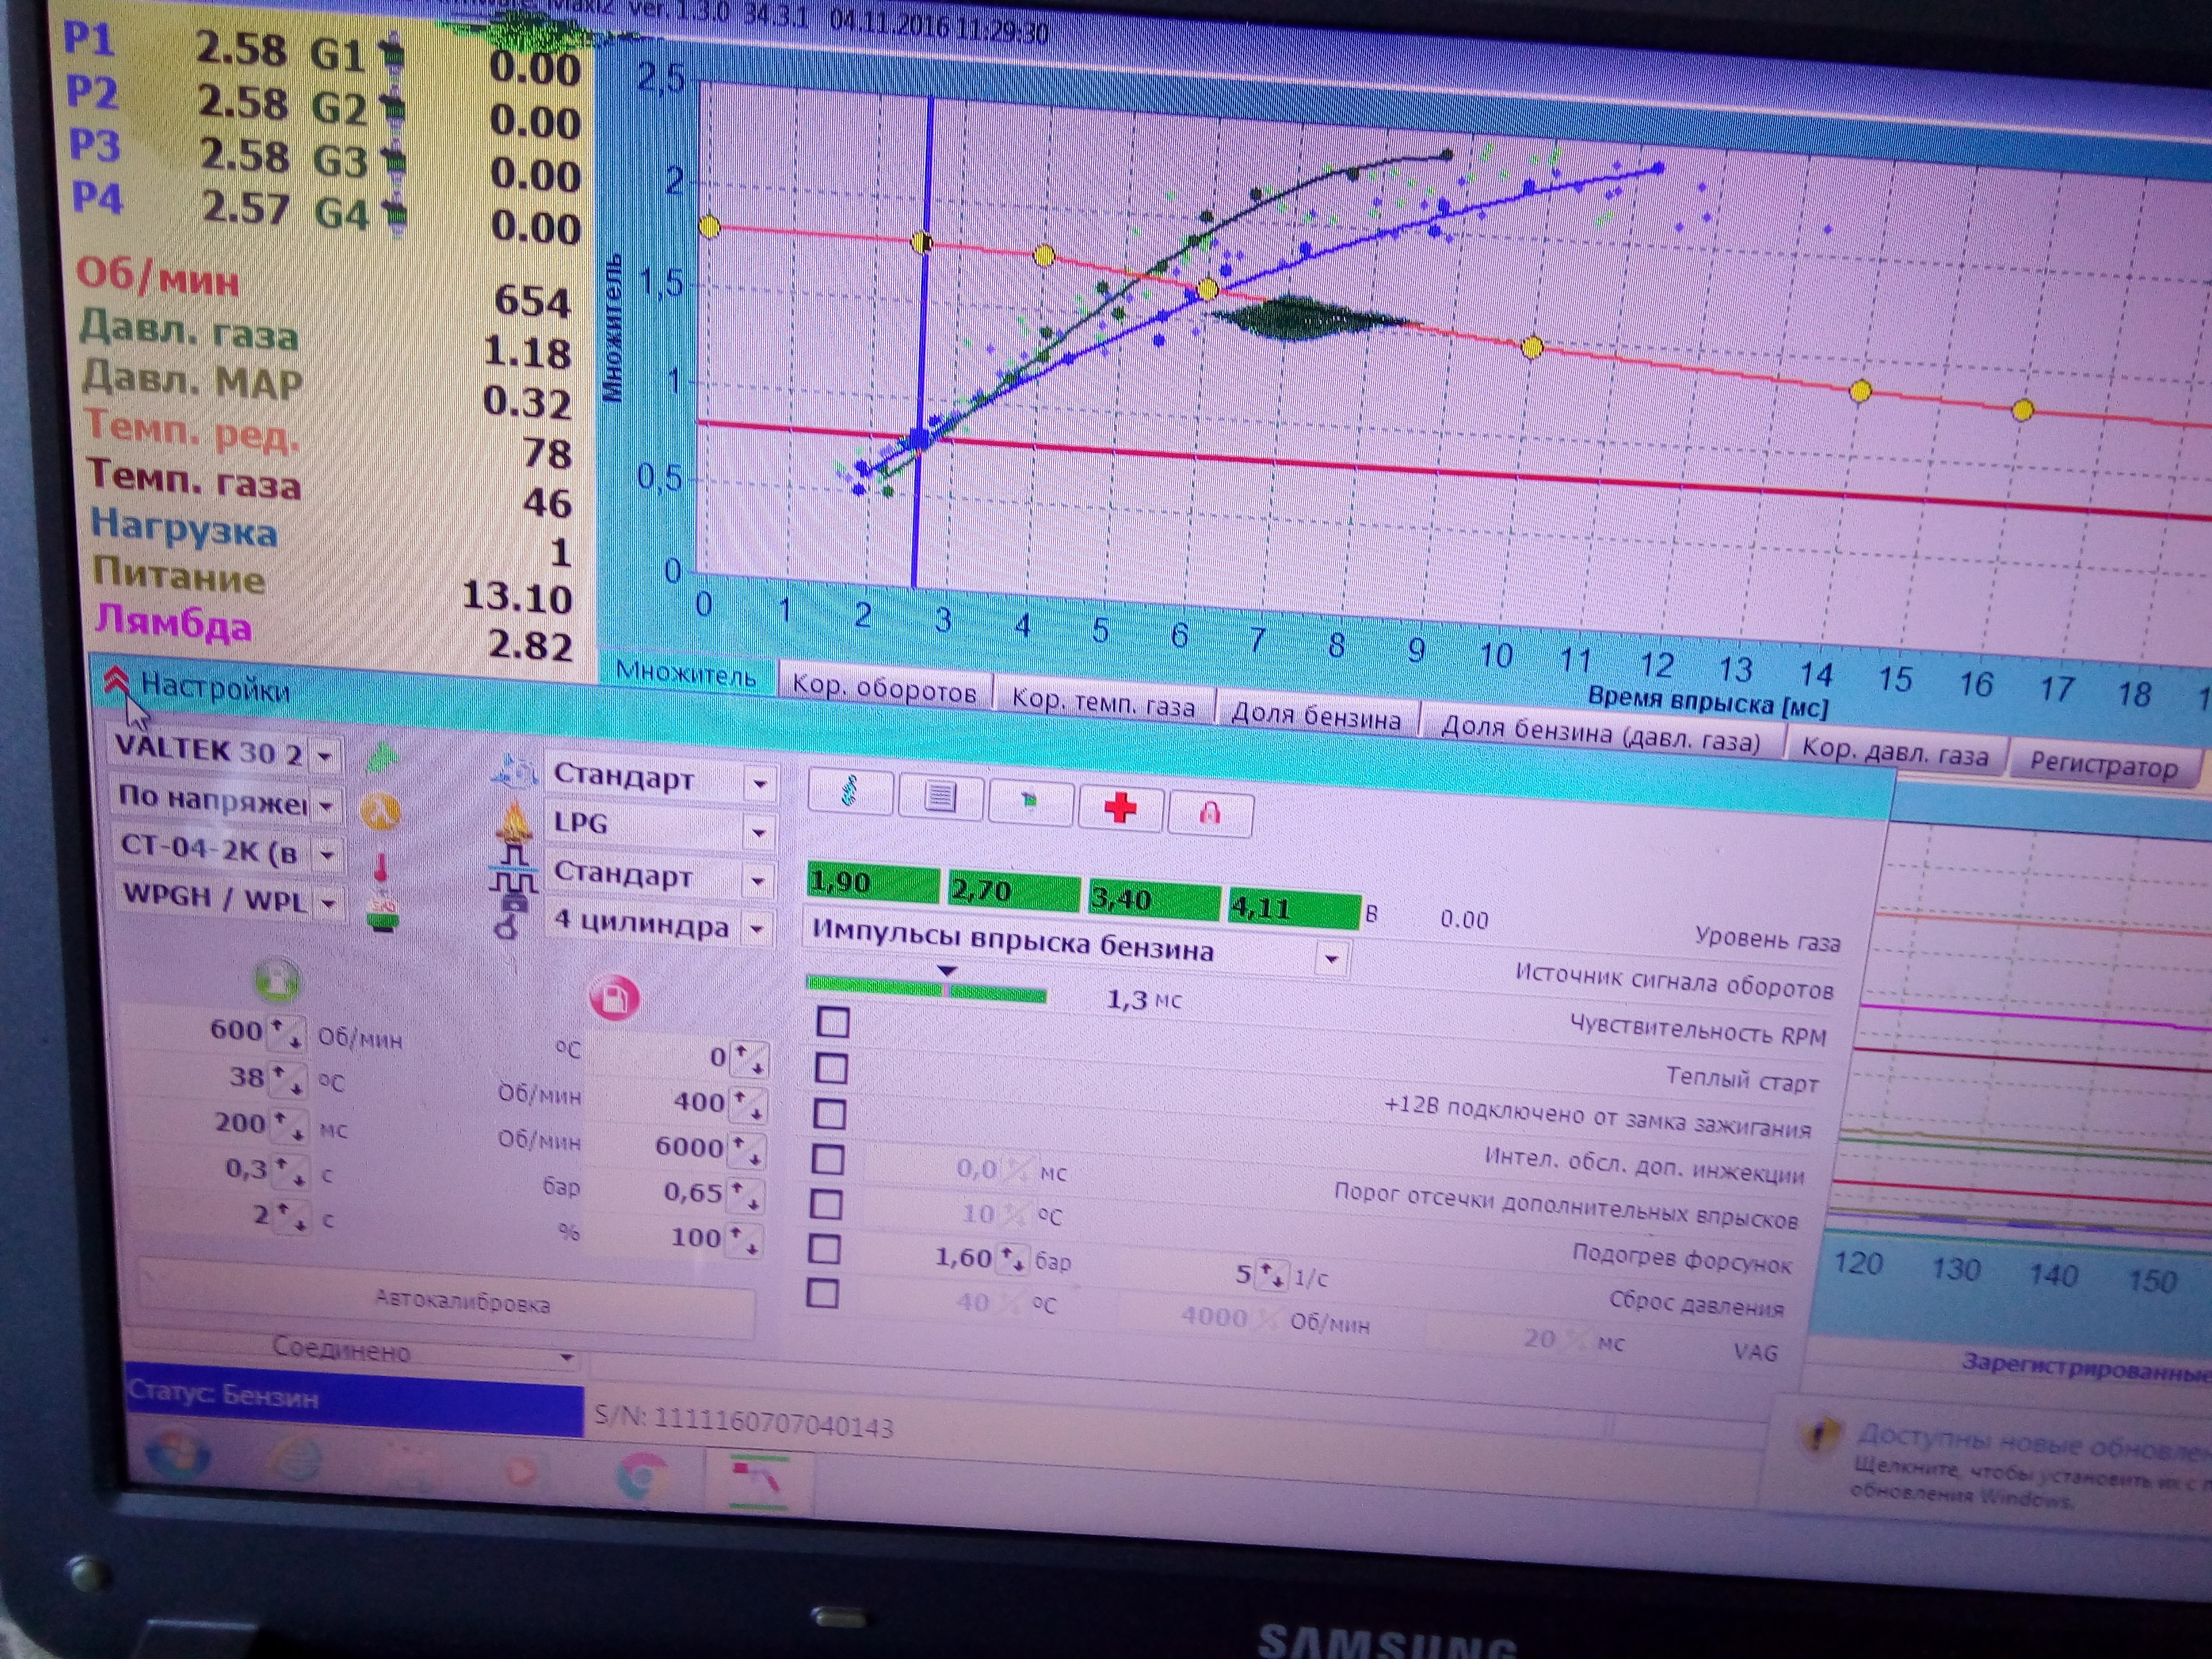The image size is (2212, 1659).
Task: Click the Windows update shield notification icon
Action: click(x=1818, y=1436)
